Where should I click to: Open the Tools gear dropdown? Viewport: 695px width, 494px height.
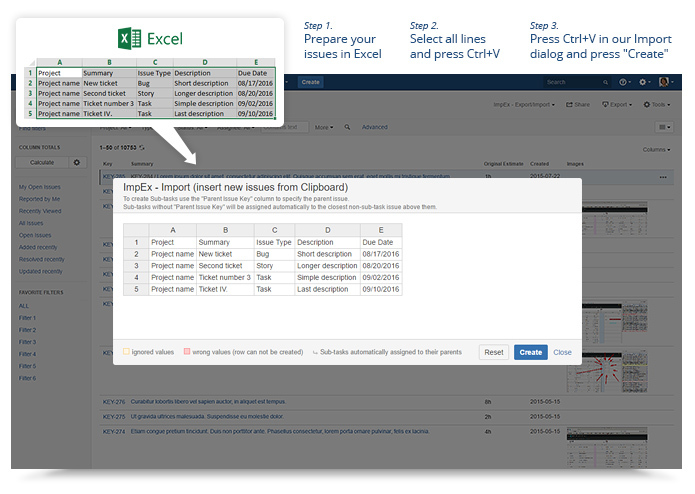click(656, 105)
